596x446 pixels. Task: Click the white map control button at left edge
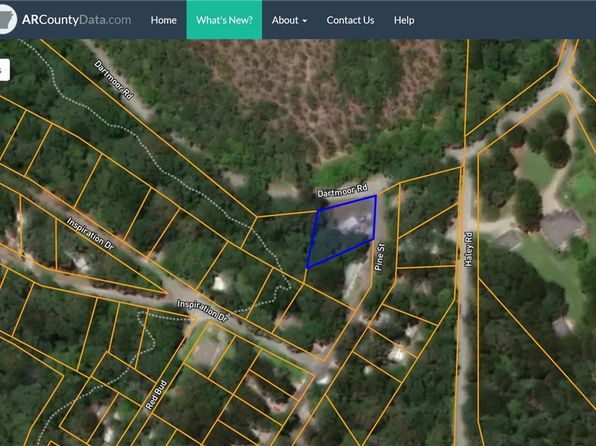[4, 70]
